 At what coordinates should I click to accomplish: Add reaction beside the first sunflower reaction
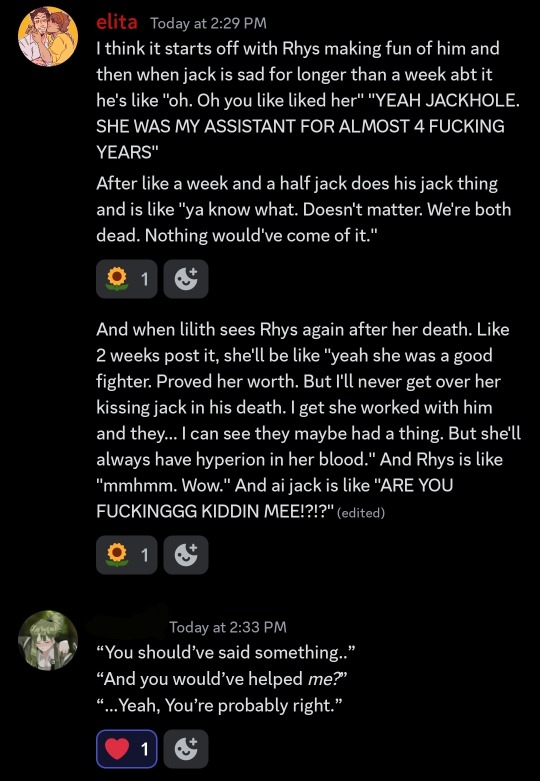pos(186,279)
